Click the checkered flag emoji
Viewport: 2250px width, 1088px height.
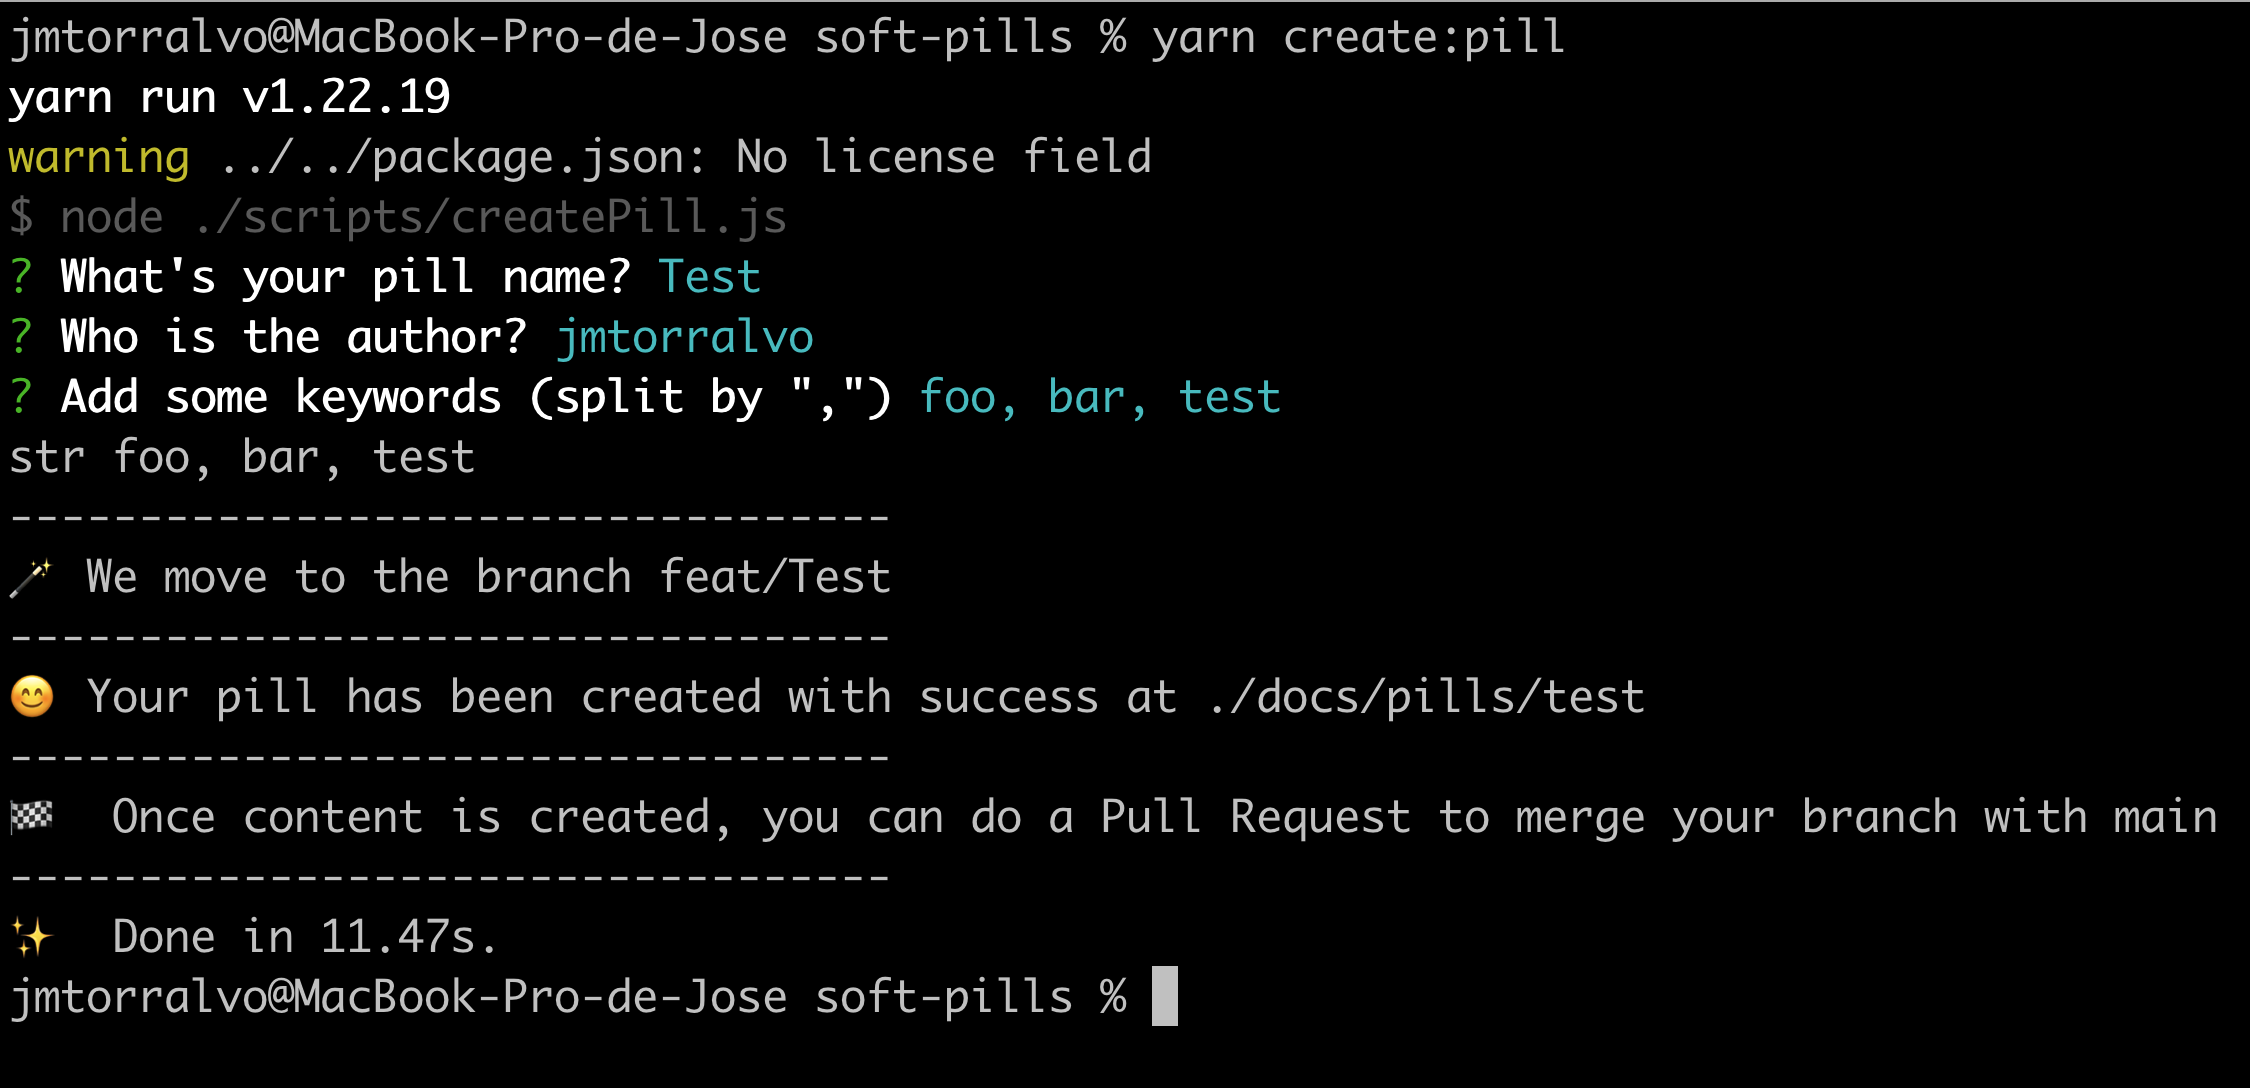coord(32,817)
